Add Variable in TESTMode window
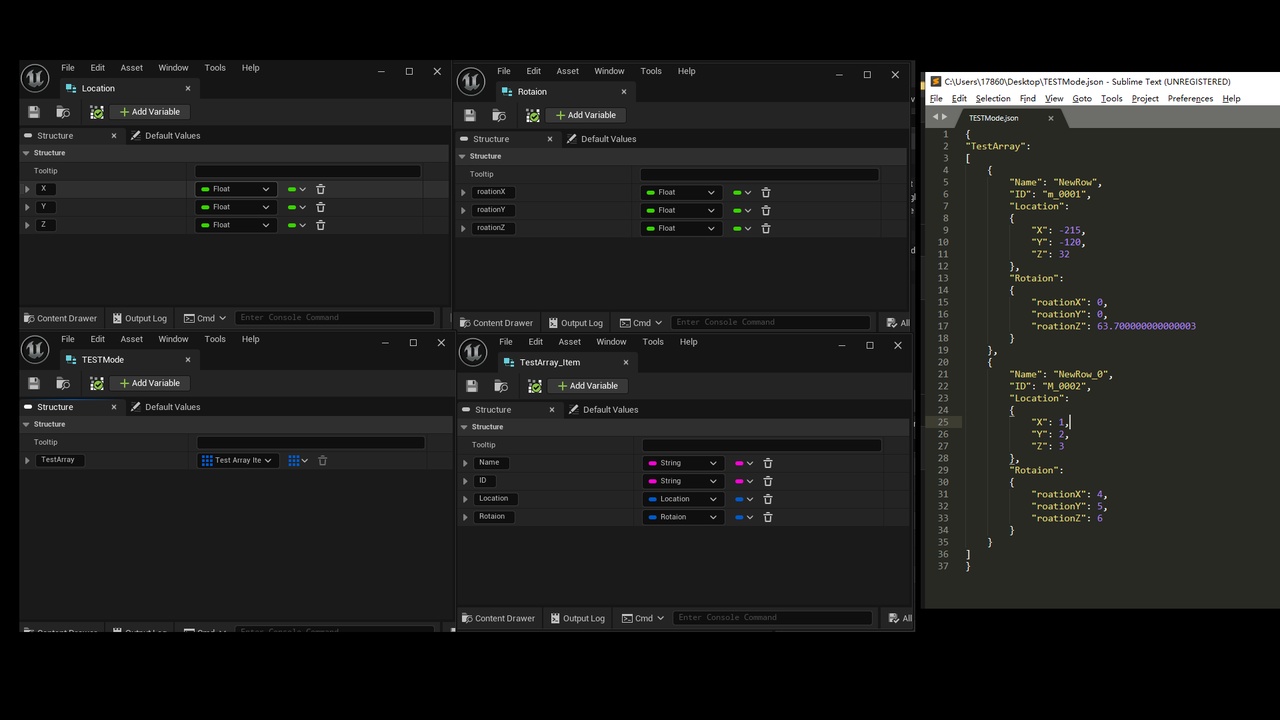1280x720 pixels. coord(150,383)
